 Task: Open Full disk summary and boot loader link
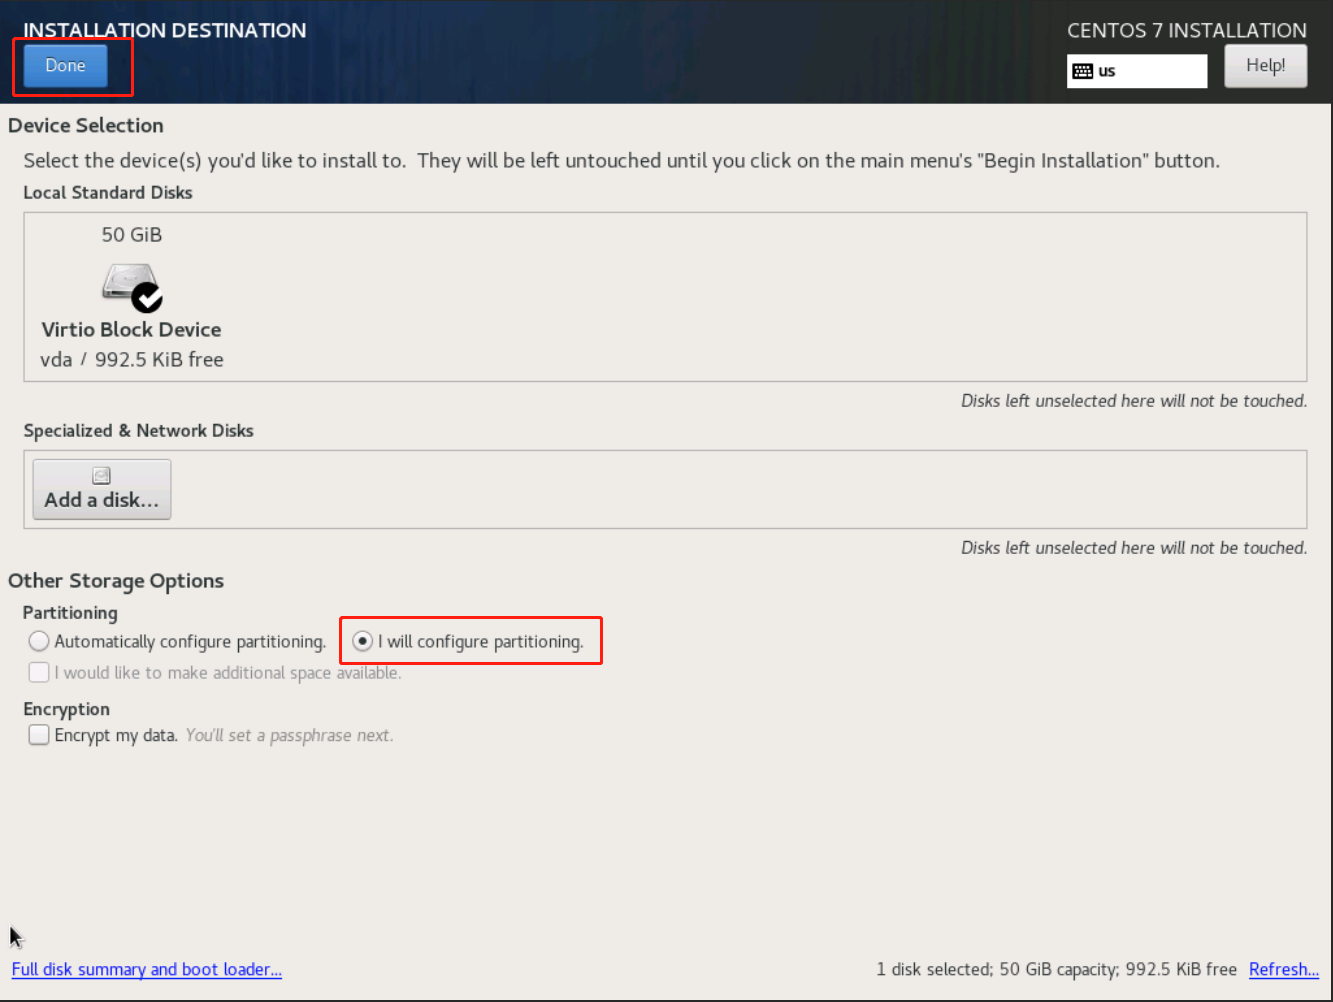click(147, 969)
